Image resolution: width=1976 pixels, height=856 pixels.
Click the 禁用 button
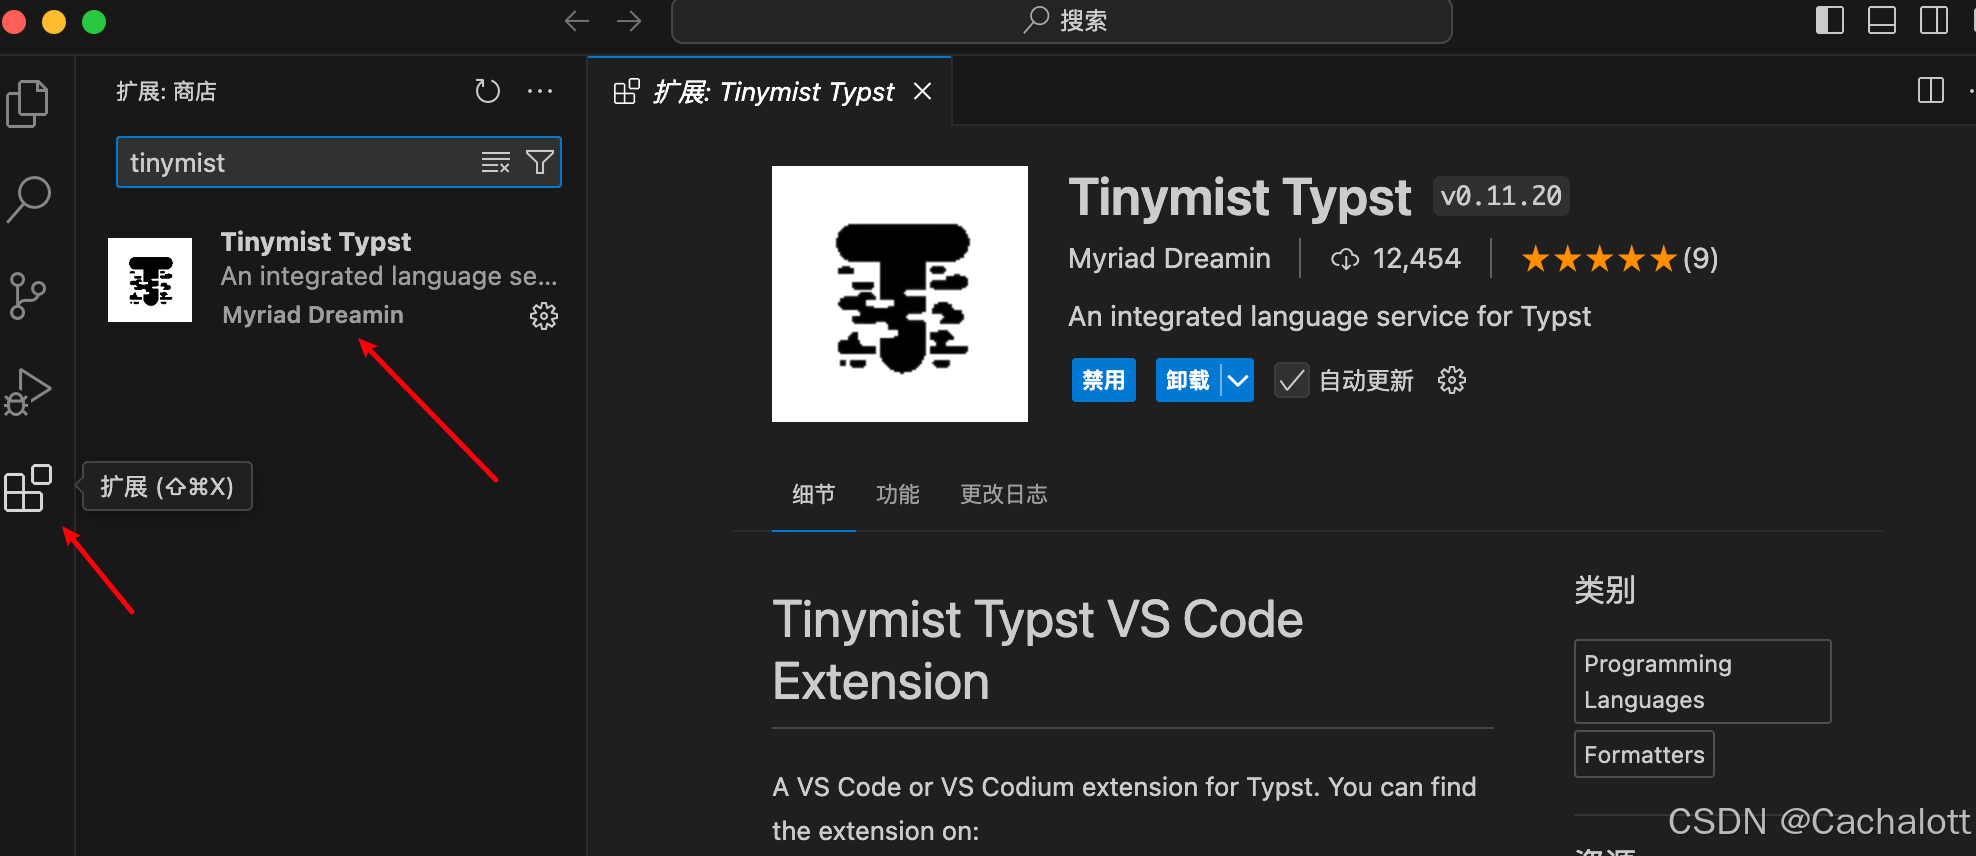[1104, 380]
